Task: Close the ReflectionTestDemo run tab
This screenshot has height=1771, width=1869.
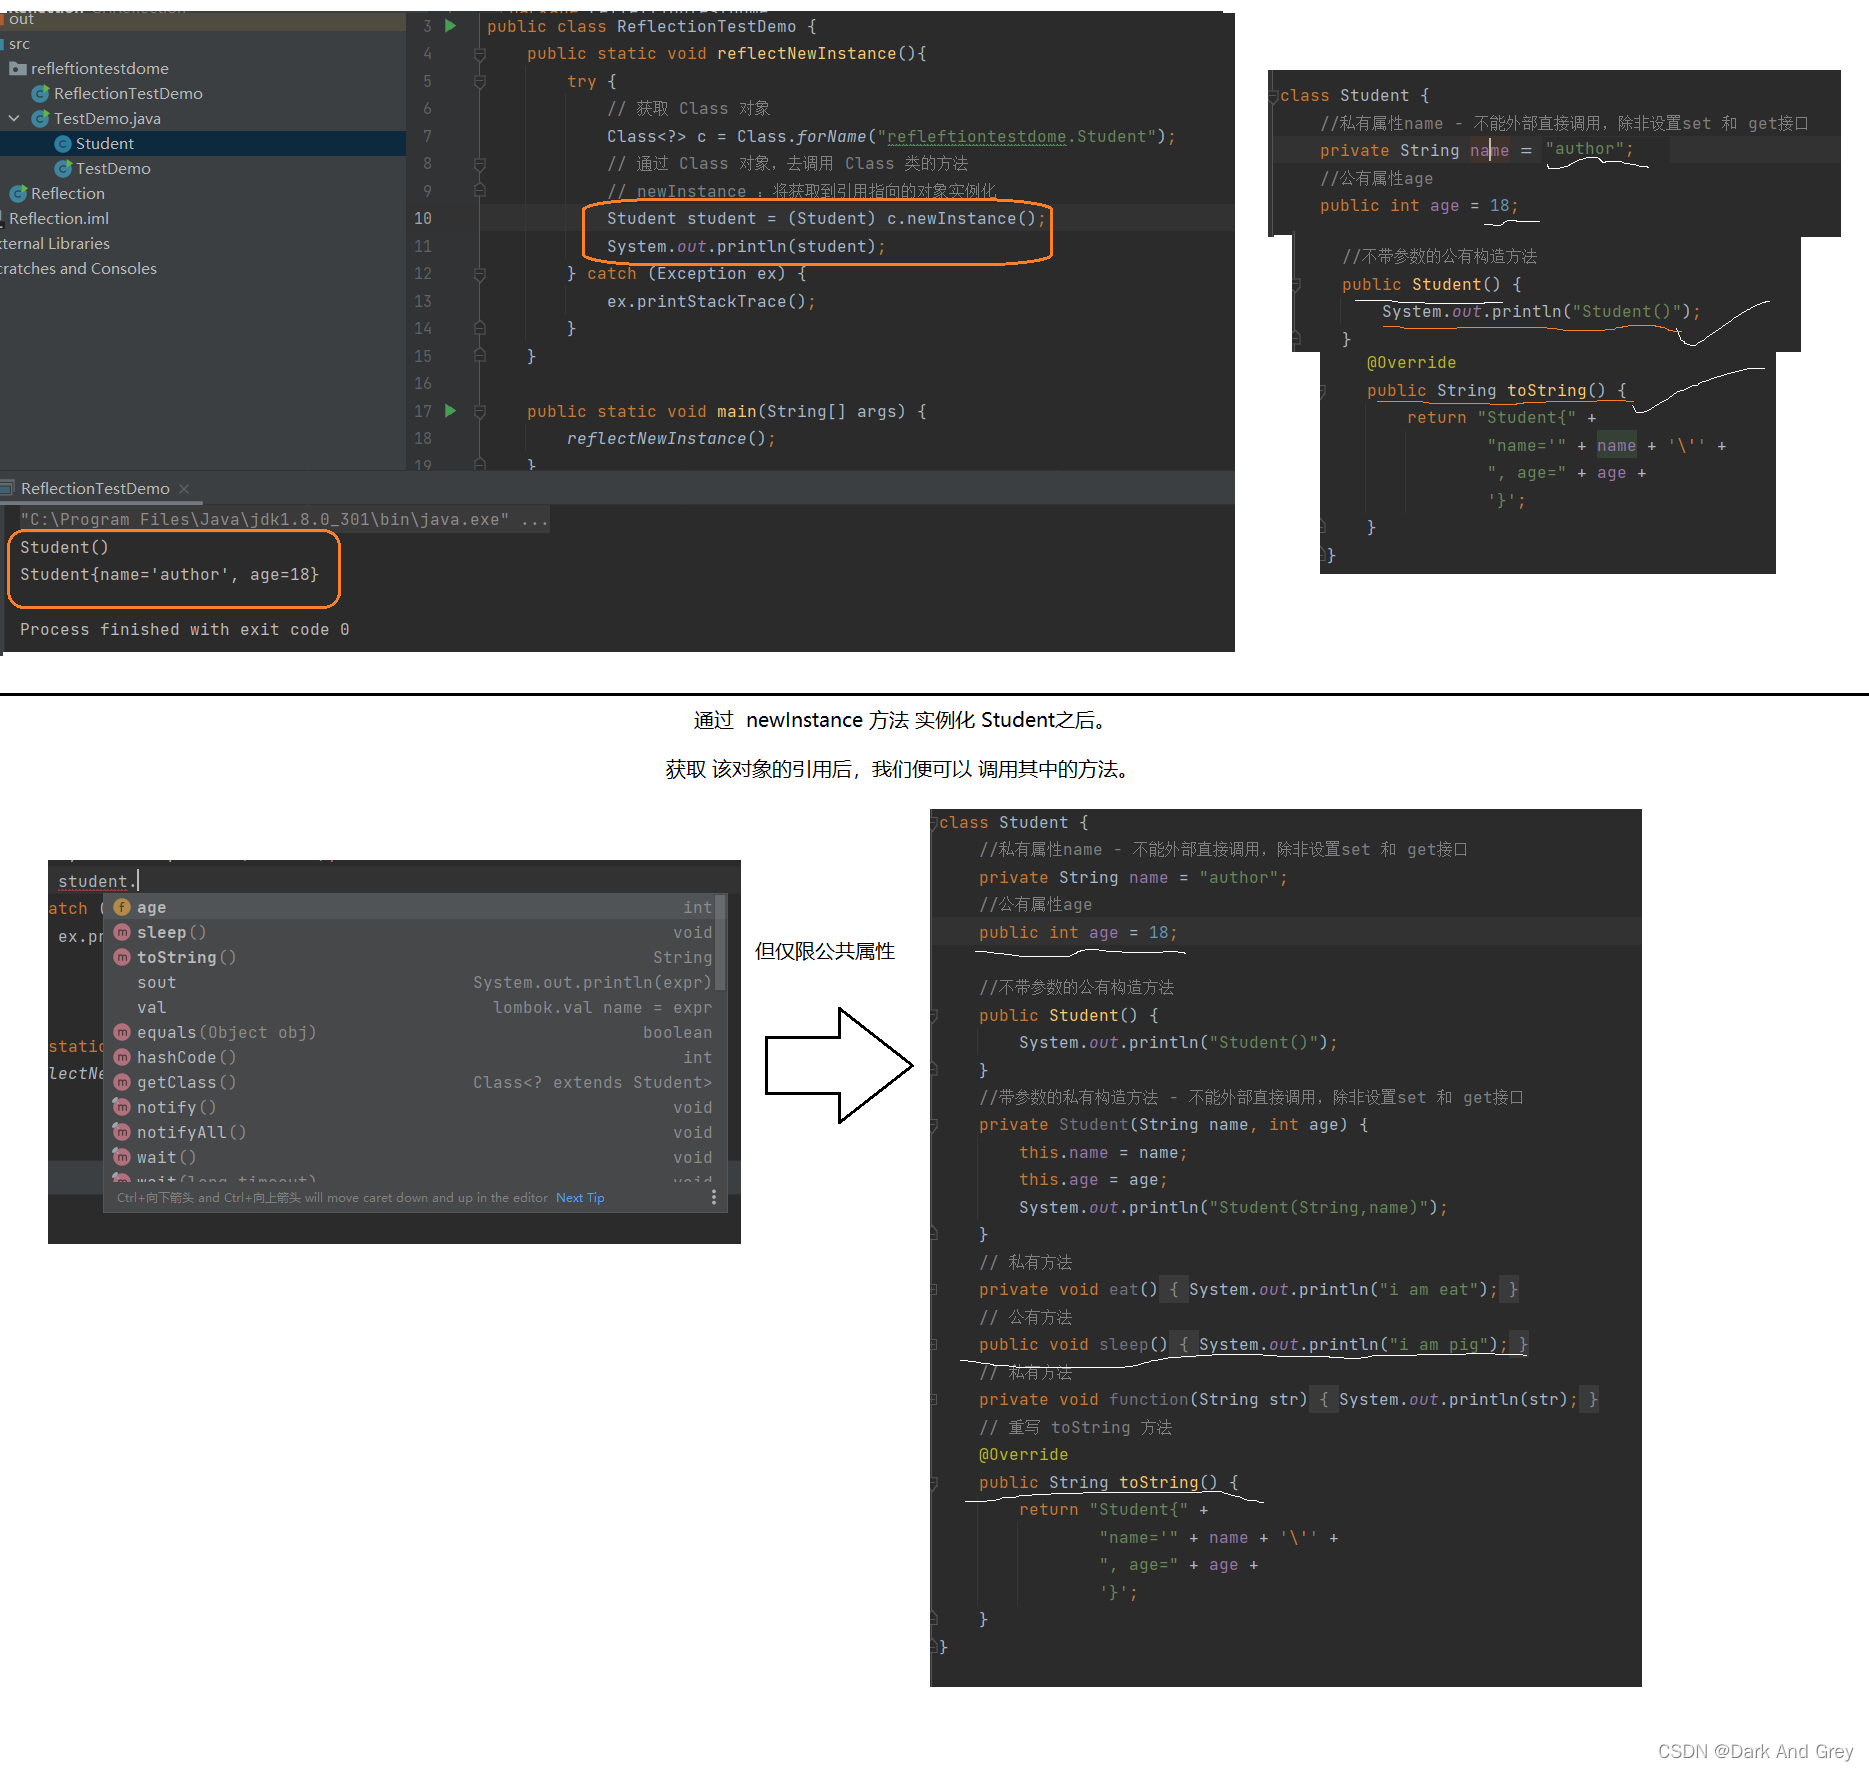Action: click(x=184, y=488)
